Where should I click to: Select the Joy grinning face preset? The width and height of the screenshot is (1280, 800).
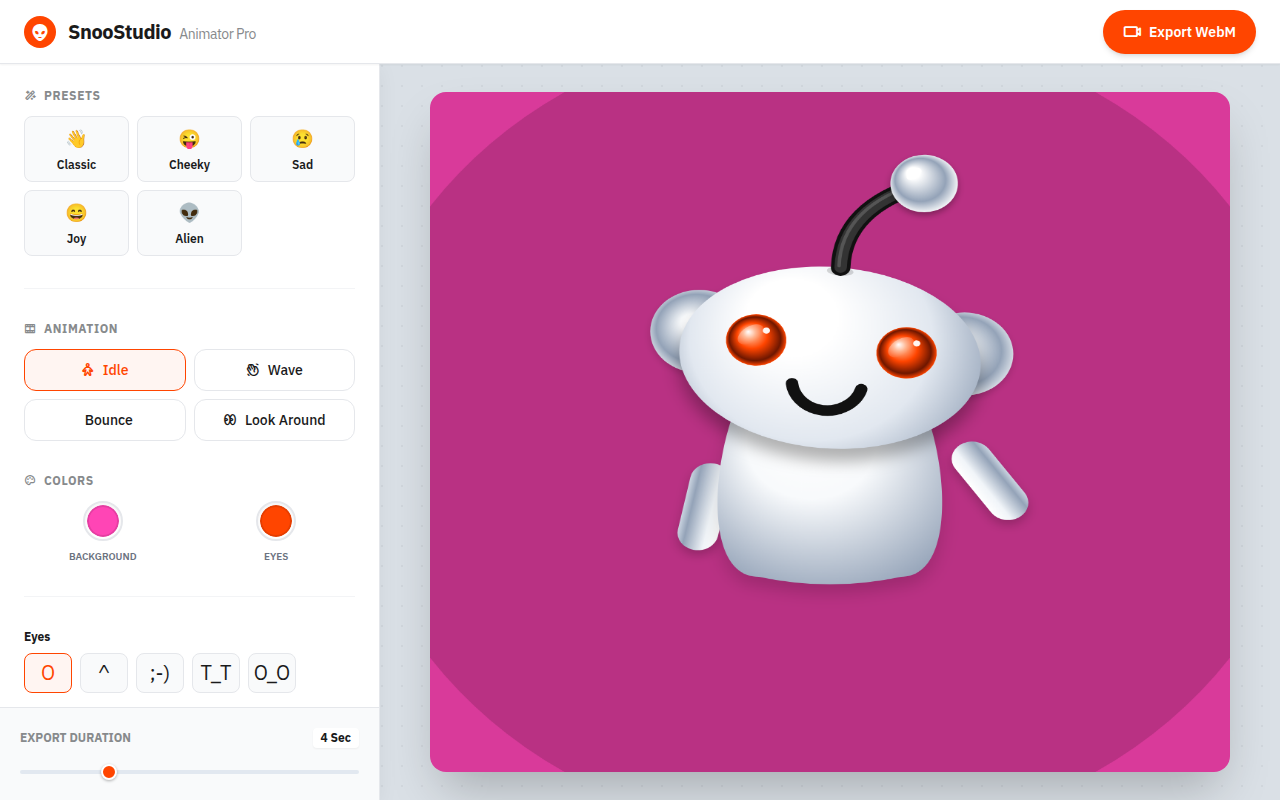coord(76,223)
